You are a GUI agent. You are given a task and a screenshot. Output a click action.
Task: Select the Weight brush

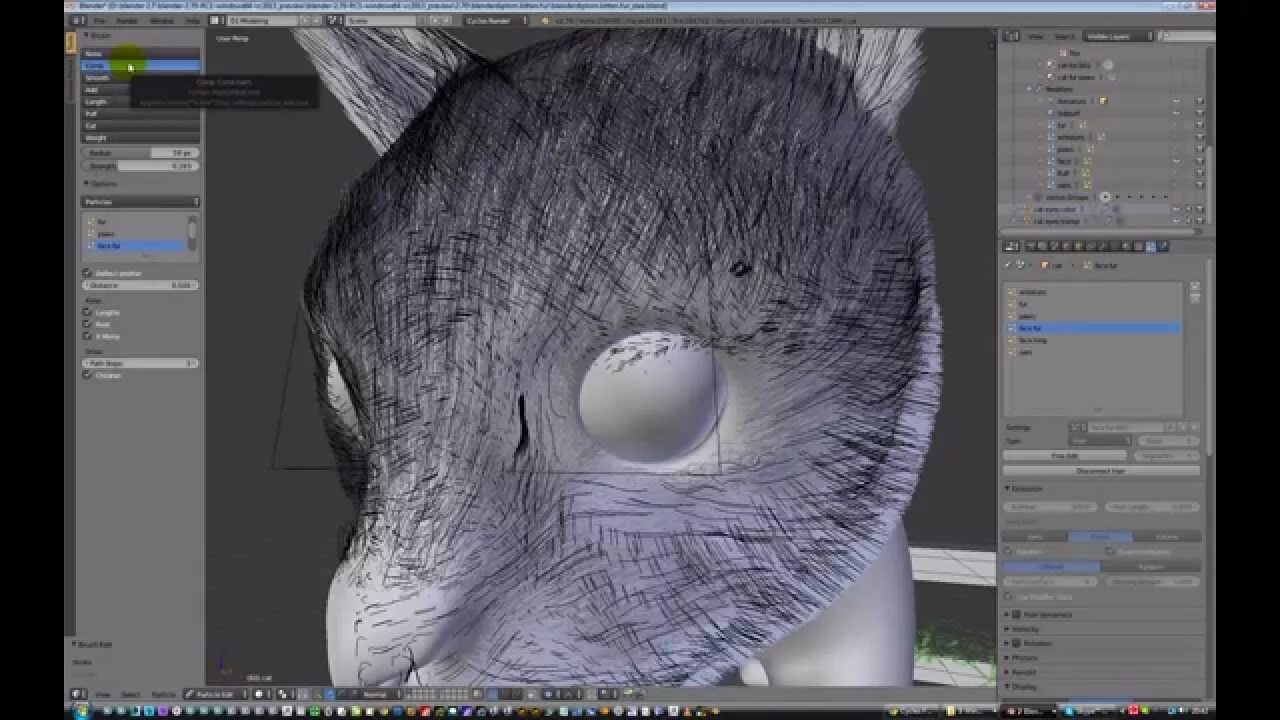(140, 138)
